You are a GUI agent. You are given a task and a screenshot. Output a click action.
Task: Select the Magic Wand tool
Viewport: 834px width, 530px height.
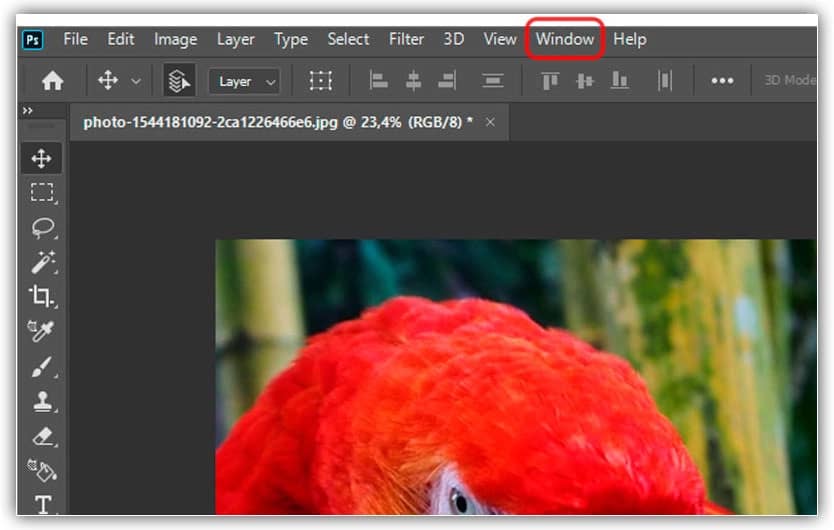pyautogui.click(x=43, y=262)
